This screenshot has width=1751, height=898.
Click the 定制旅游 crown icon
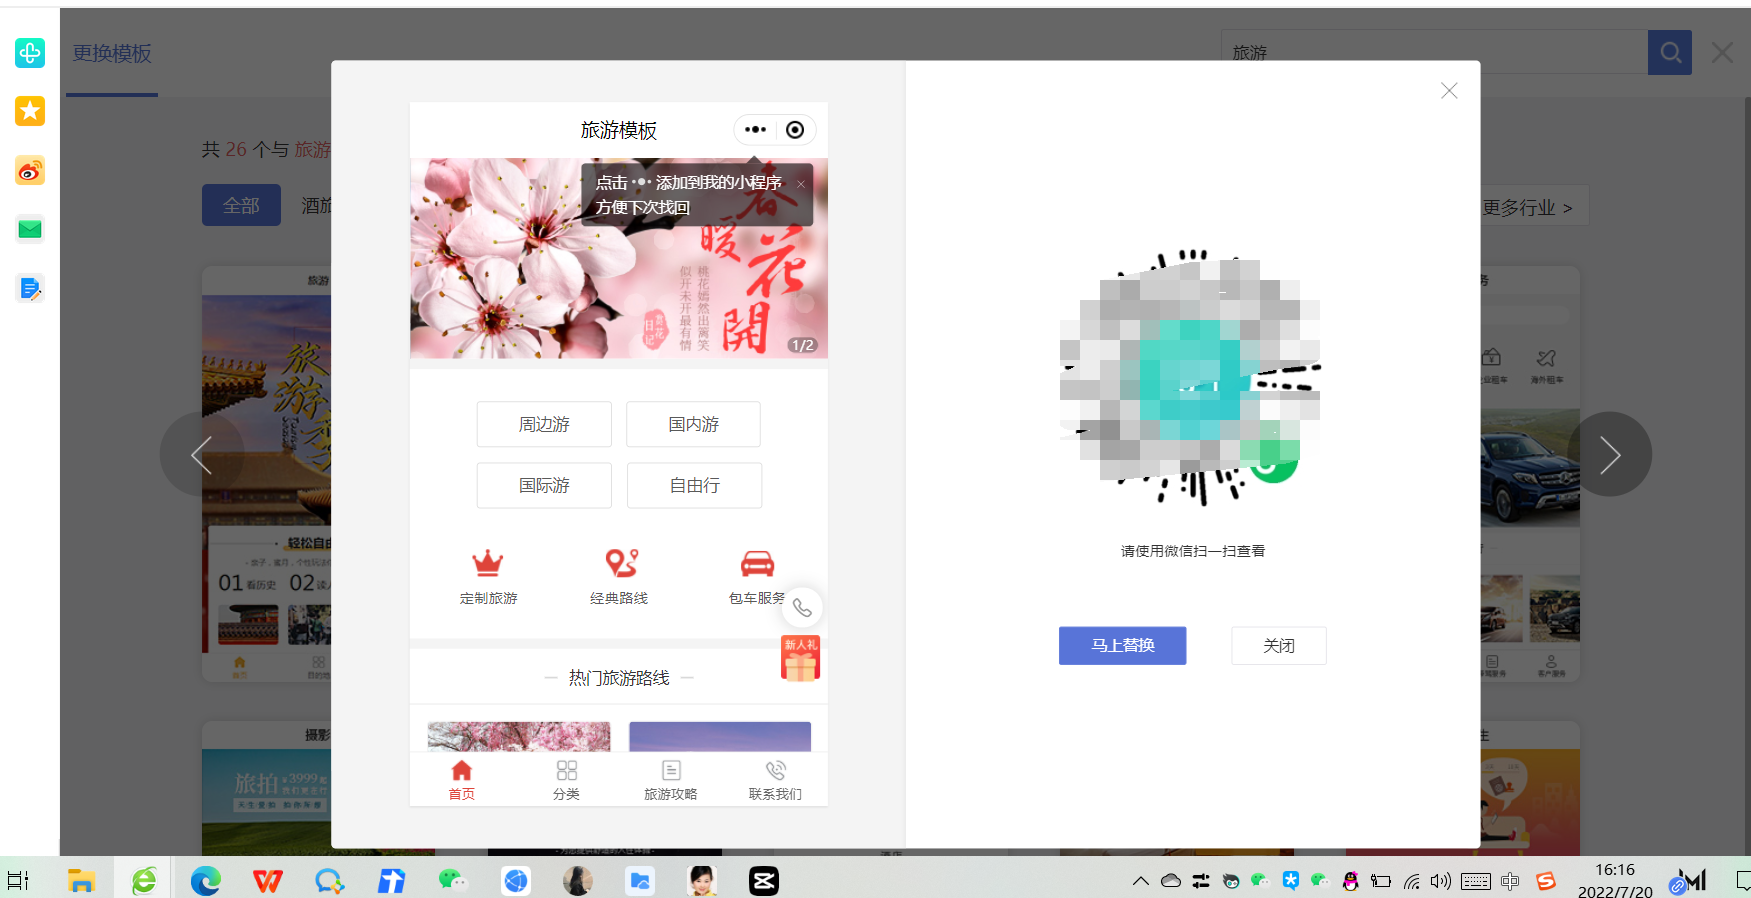tap(488, 563)
